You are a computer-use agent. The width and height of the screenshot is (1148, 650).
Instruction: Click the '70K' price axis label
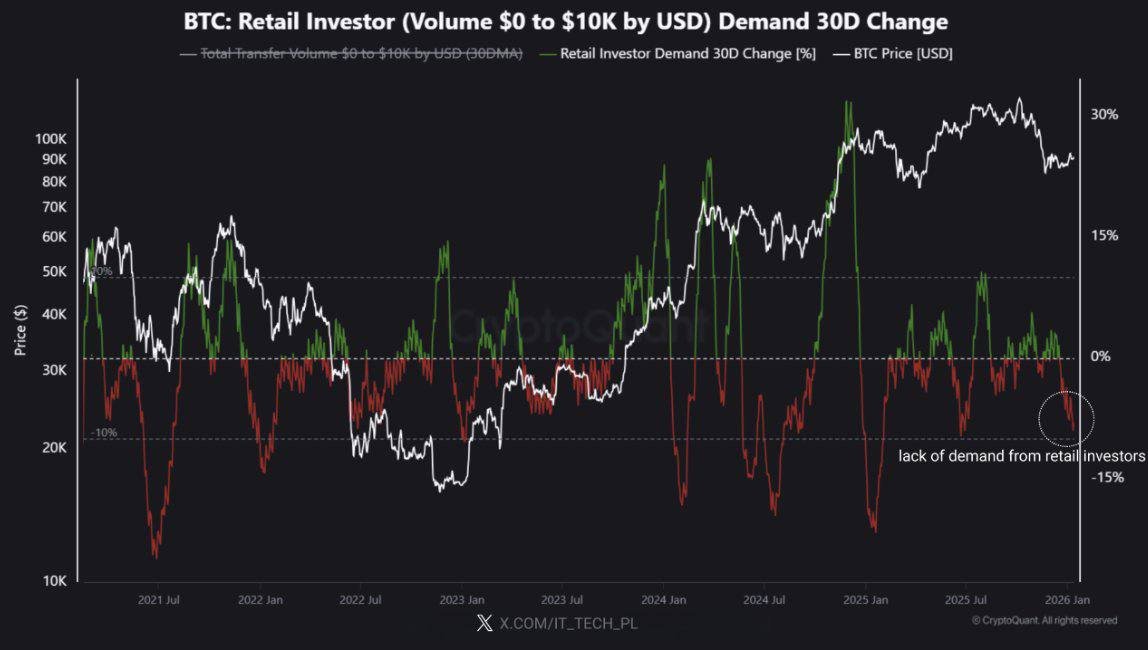(54, 207)
